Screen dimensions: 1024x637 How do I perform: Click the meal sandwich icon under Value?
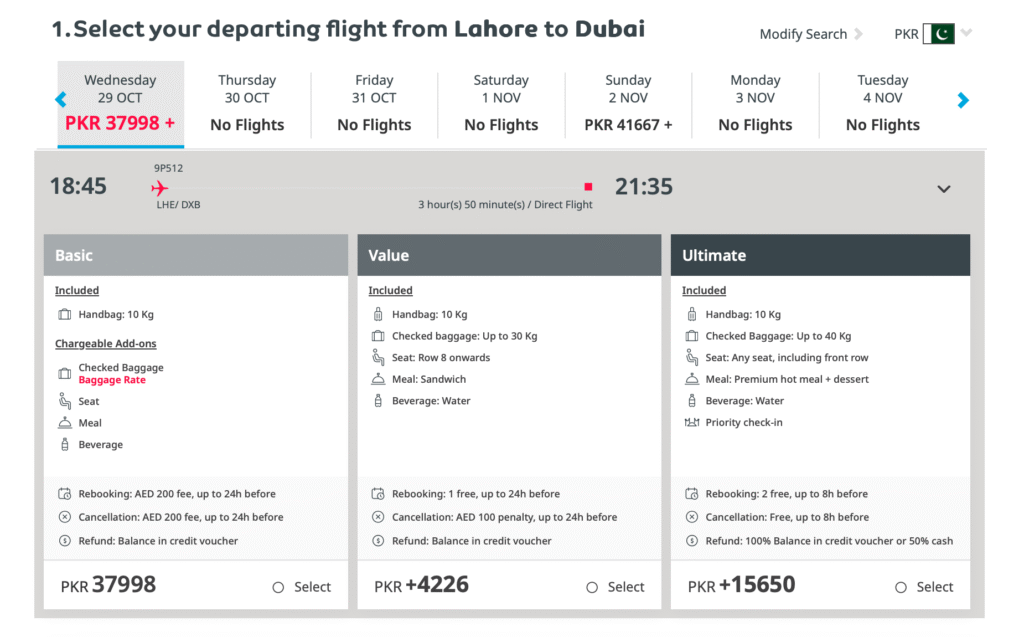376,379
